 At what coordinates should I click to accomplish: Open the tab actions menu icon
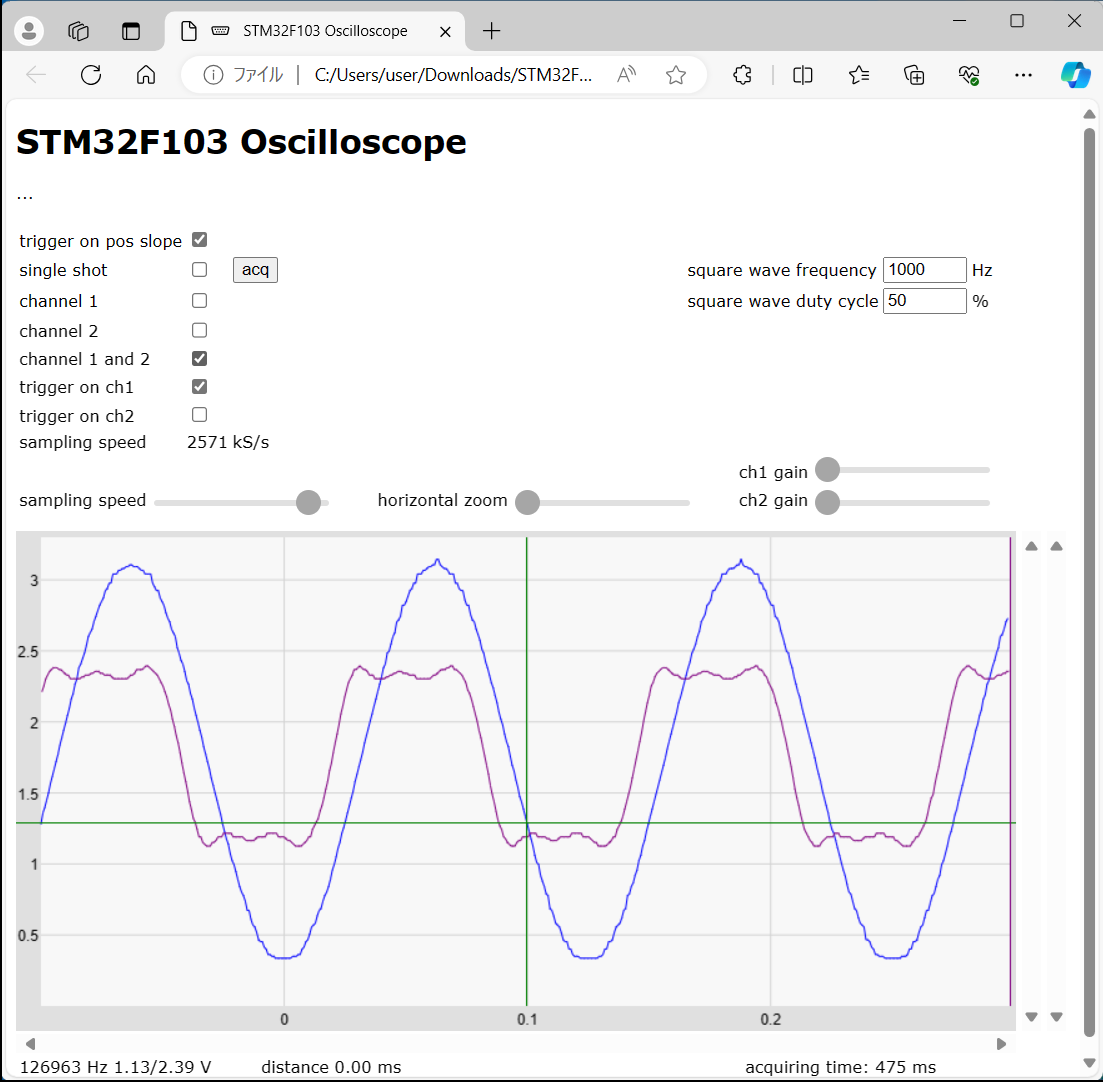(131, 31)
